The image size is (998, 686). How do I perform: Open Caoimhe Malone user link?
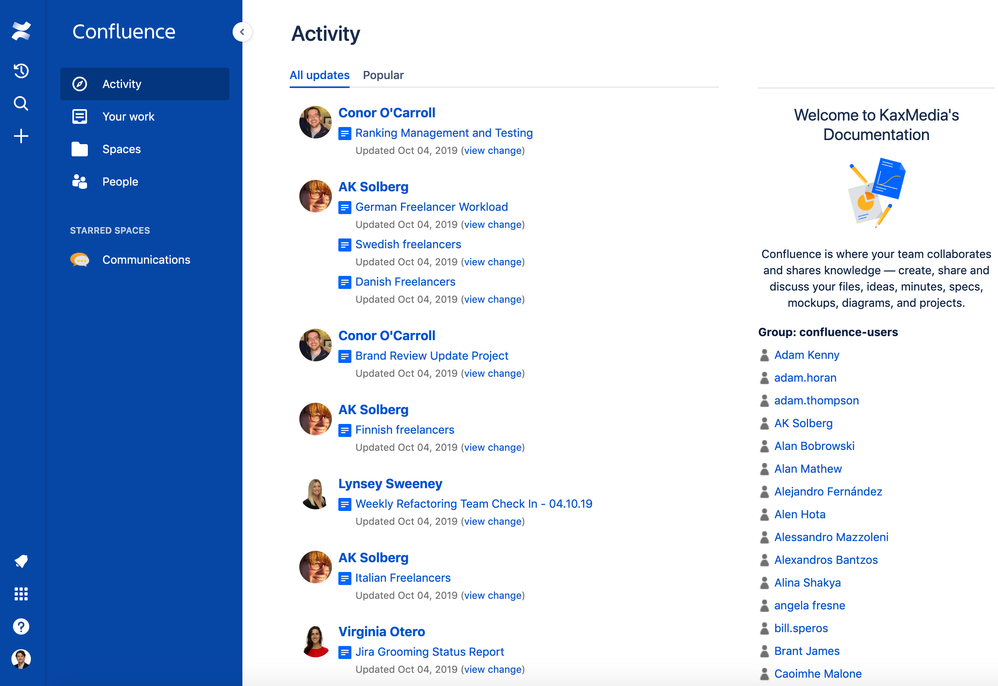[818, 674]
